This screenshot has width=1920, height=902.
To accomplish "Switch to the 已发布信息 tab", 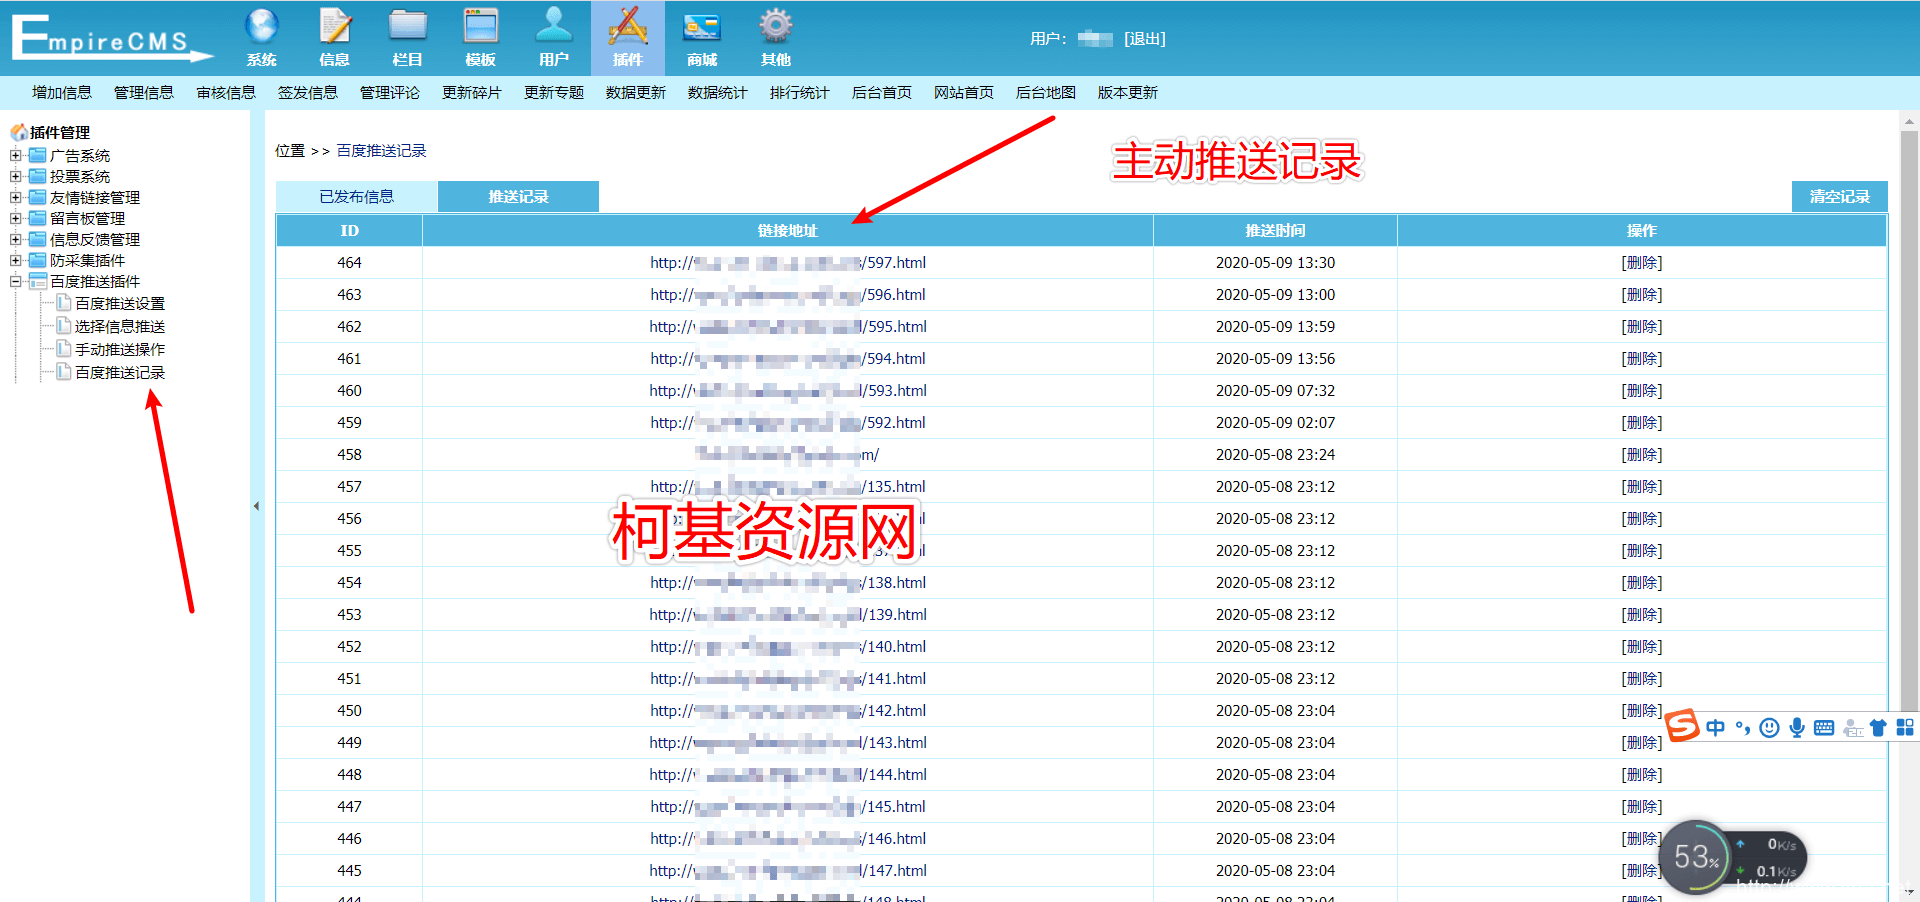I will click(357, 196).
